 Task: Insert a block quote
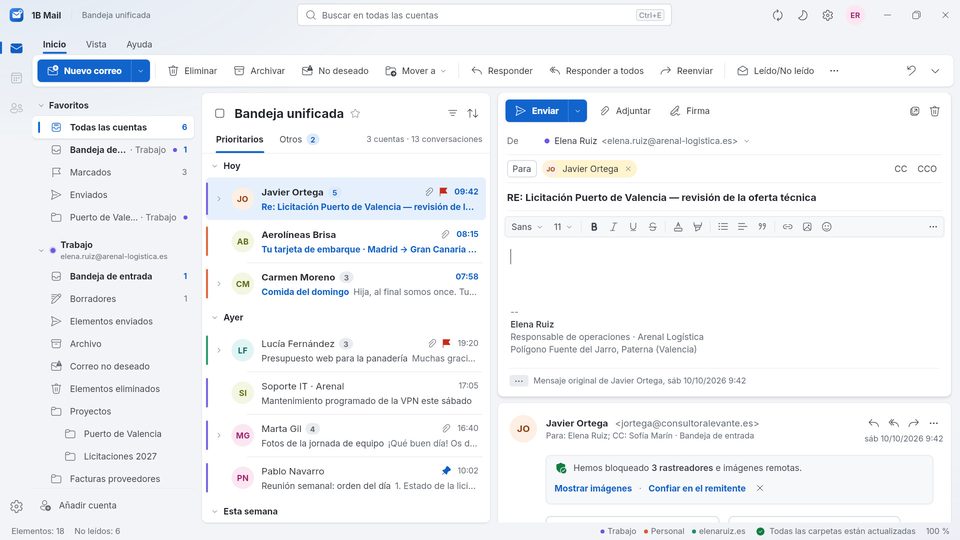pyautogui.click(x=762, y=227)
